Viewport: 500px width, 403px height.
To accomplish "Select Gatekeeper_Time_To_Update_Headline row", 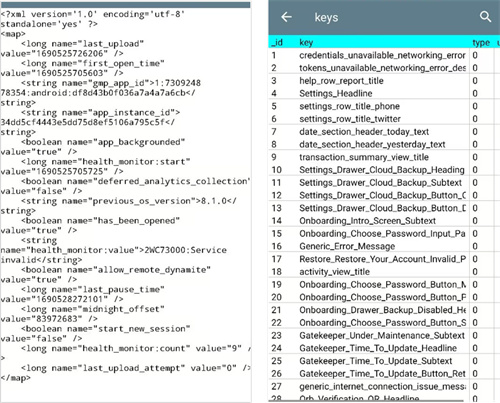I will (384, 348).
